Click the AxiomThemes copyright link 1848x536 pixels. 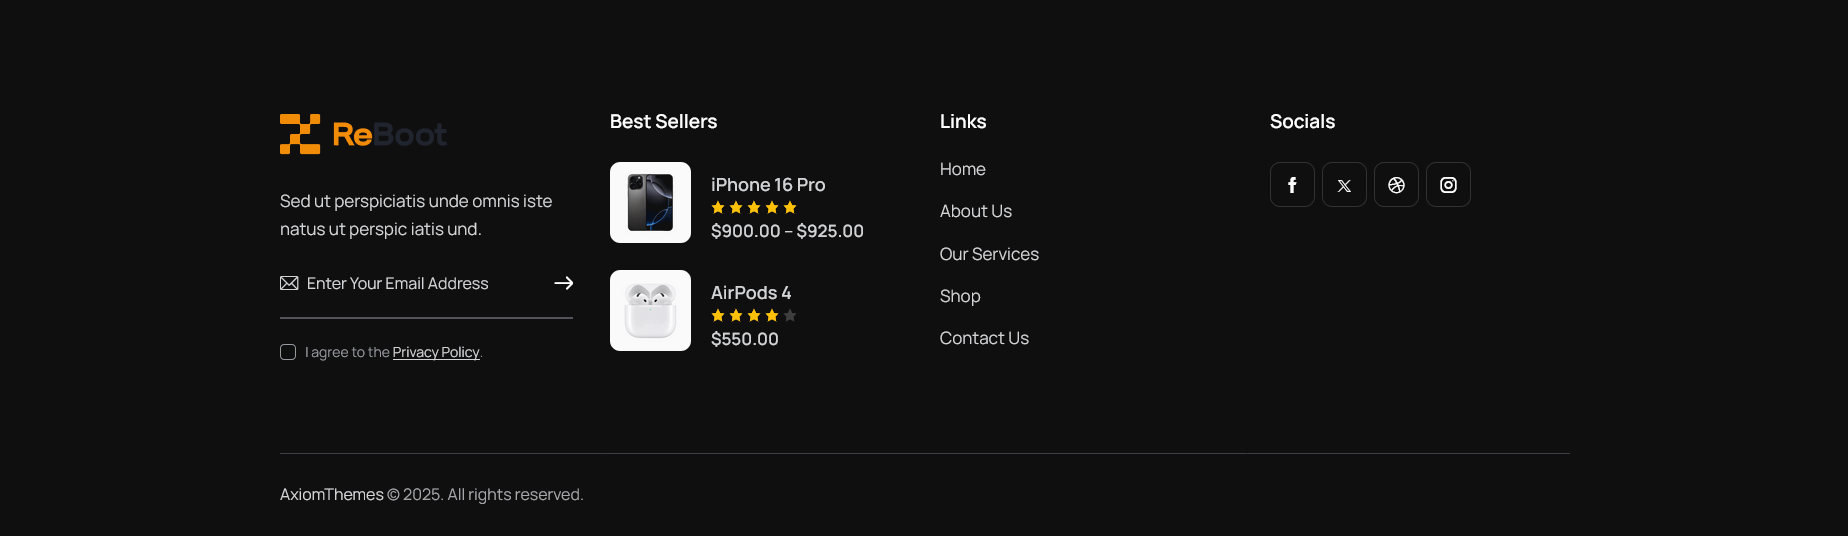click(332, 494)
